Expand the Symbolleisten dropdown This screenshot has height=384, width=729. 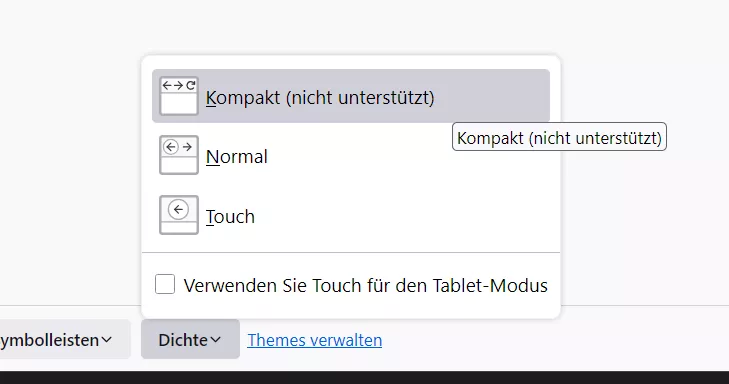click(64, 339)
